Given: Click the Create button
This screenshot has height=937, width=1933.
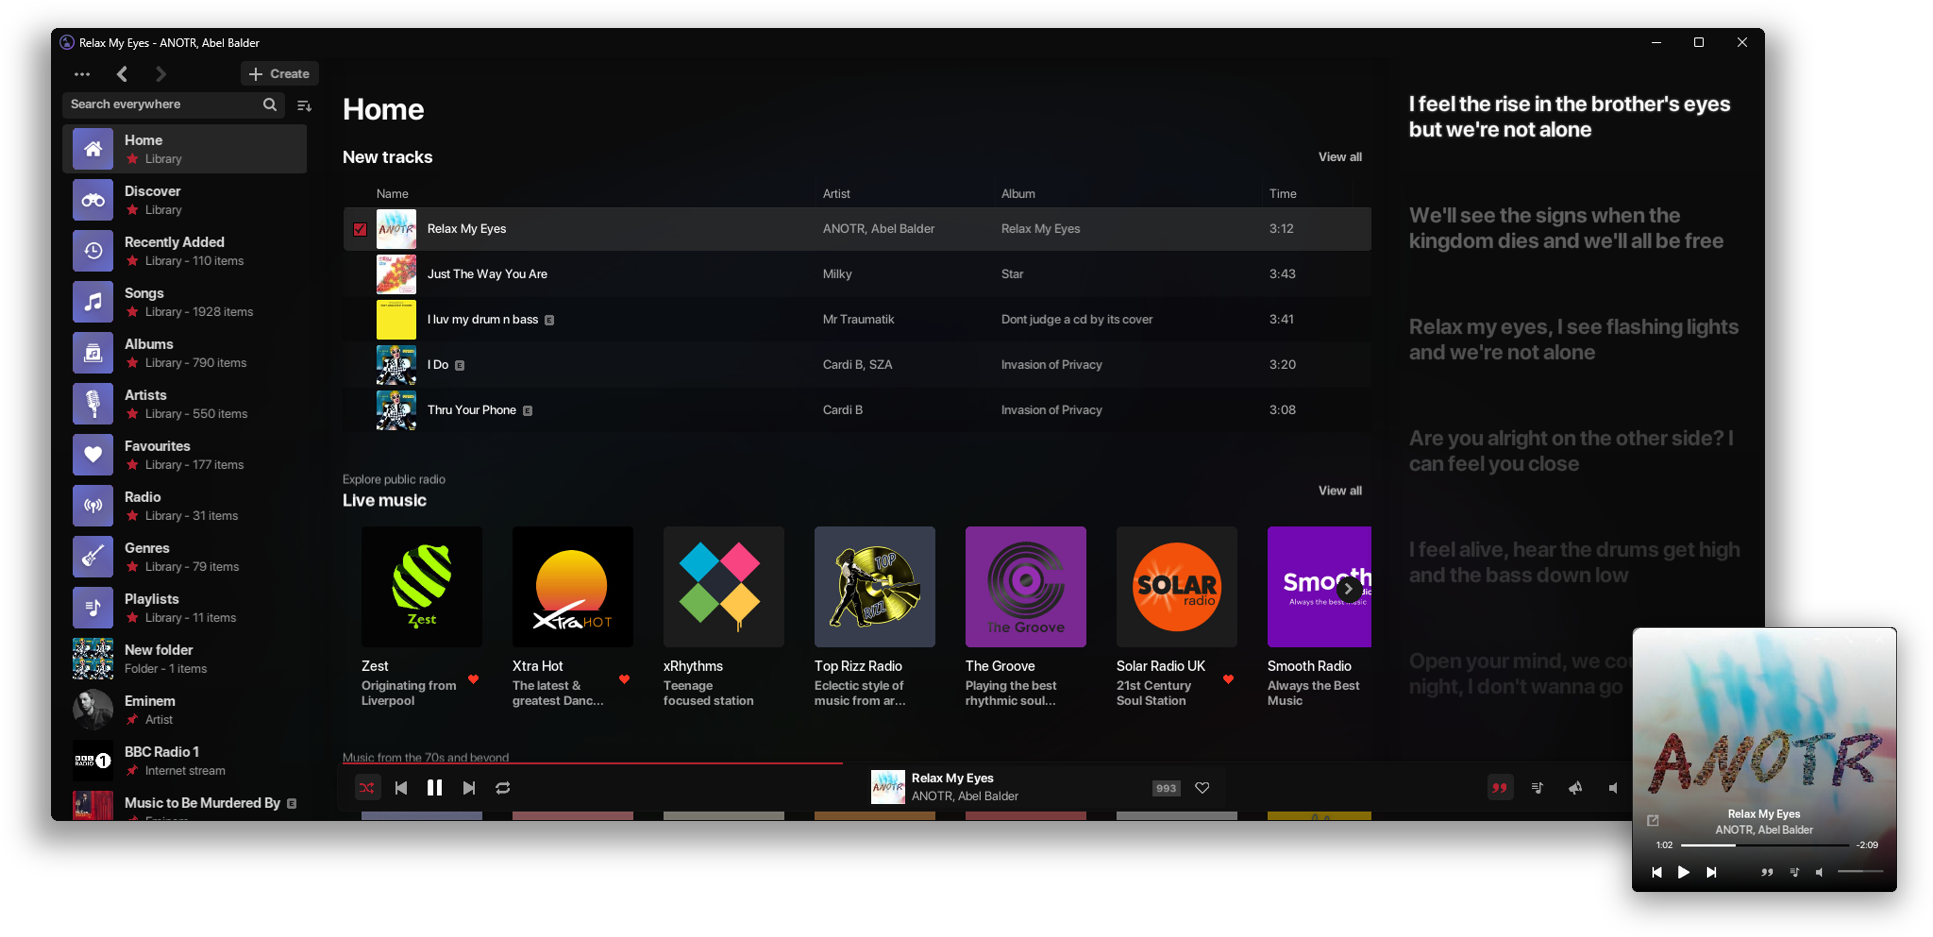Looking at the screenshot, I should click(280, 74).
